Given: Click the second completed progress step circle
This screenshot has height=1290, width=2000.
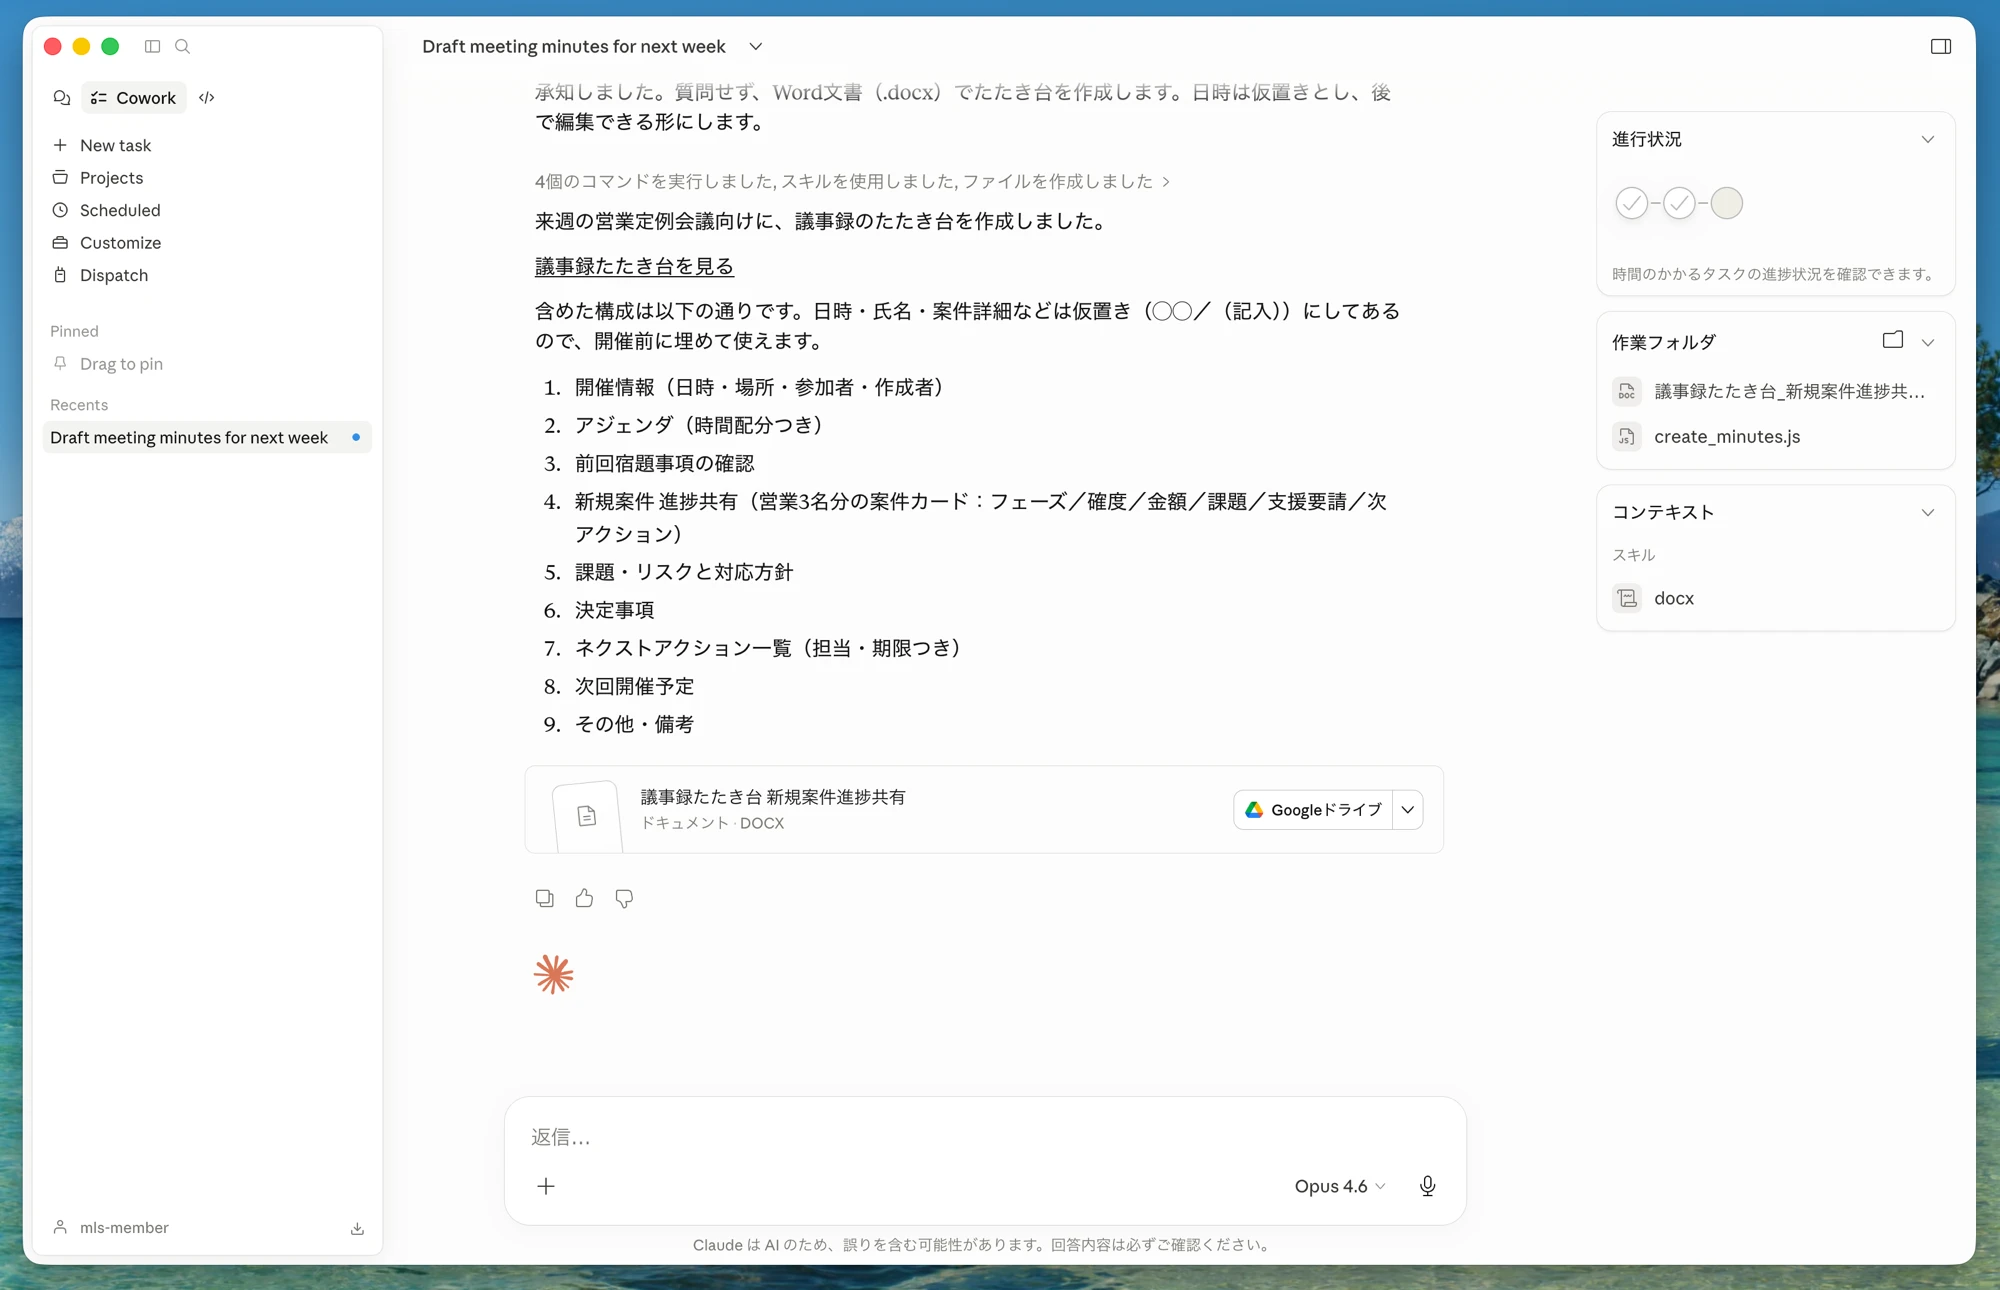Looking at the screenshot, I should coord(1680,203).
